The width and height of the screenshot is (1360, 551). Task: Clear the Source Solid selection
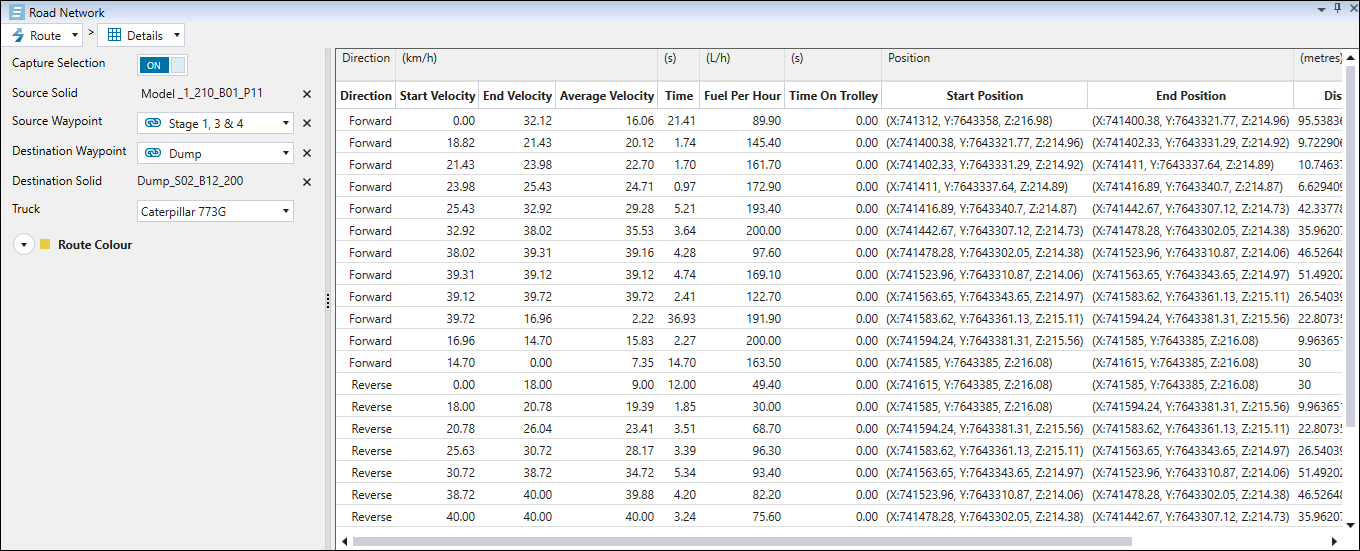click(x=307, y=94)
